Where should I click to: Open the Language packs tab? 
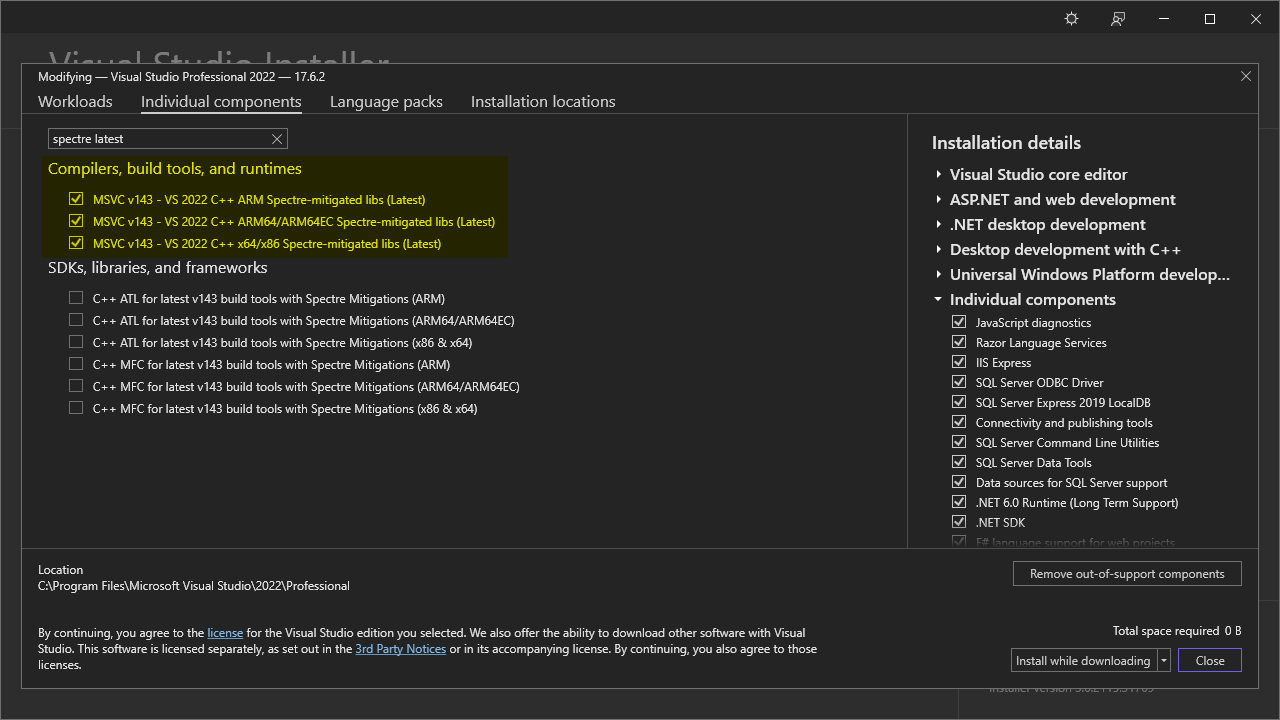coord(386,102)
